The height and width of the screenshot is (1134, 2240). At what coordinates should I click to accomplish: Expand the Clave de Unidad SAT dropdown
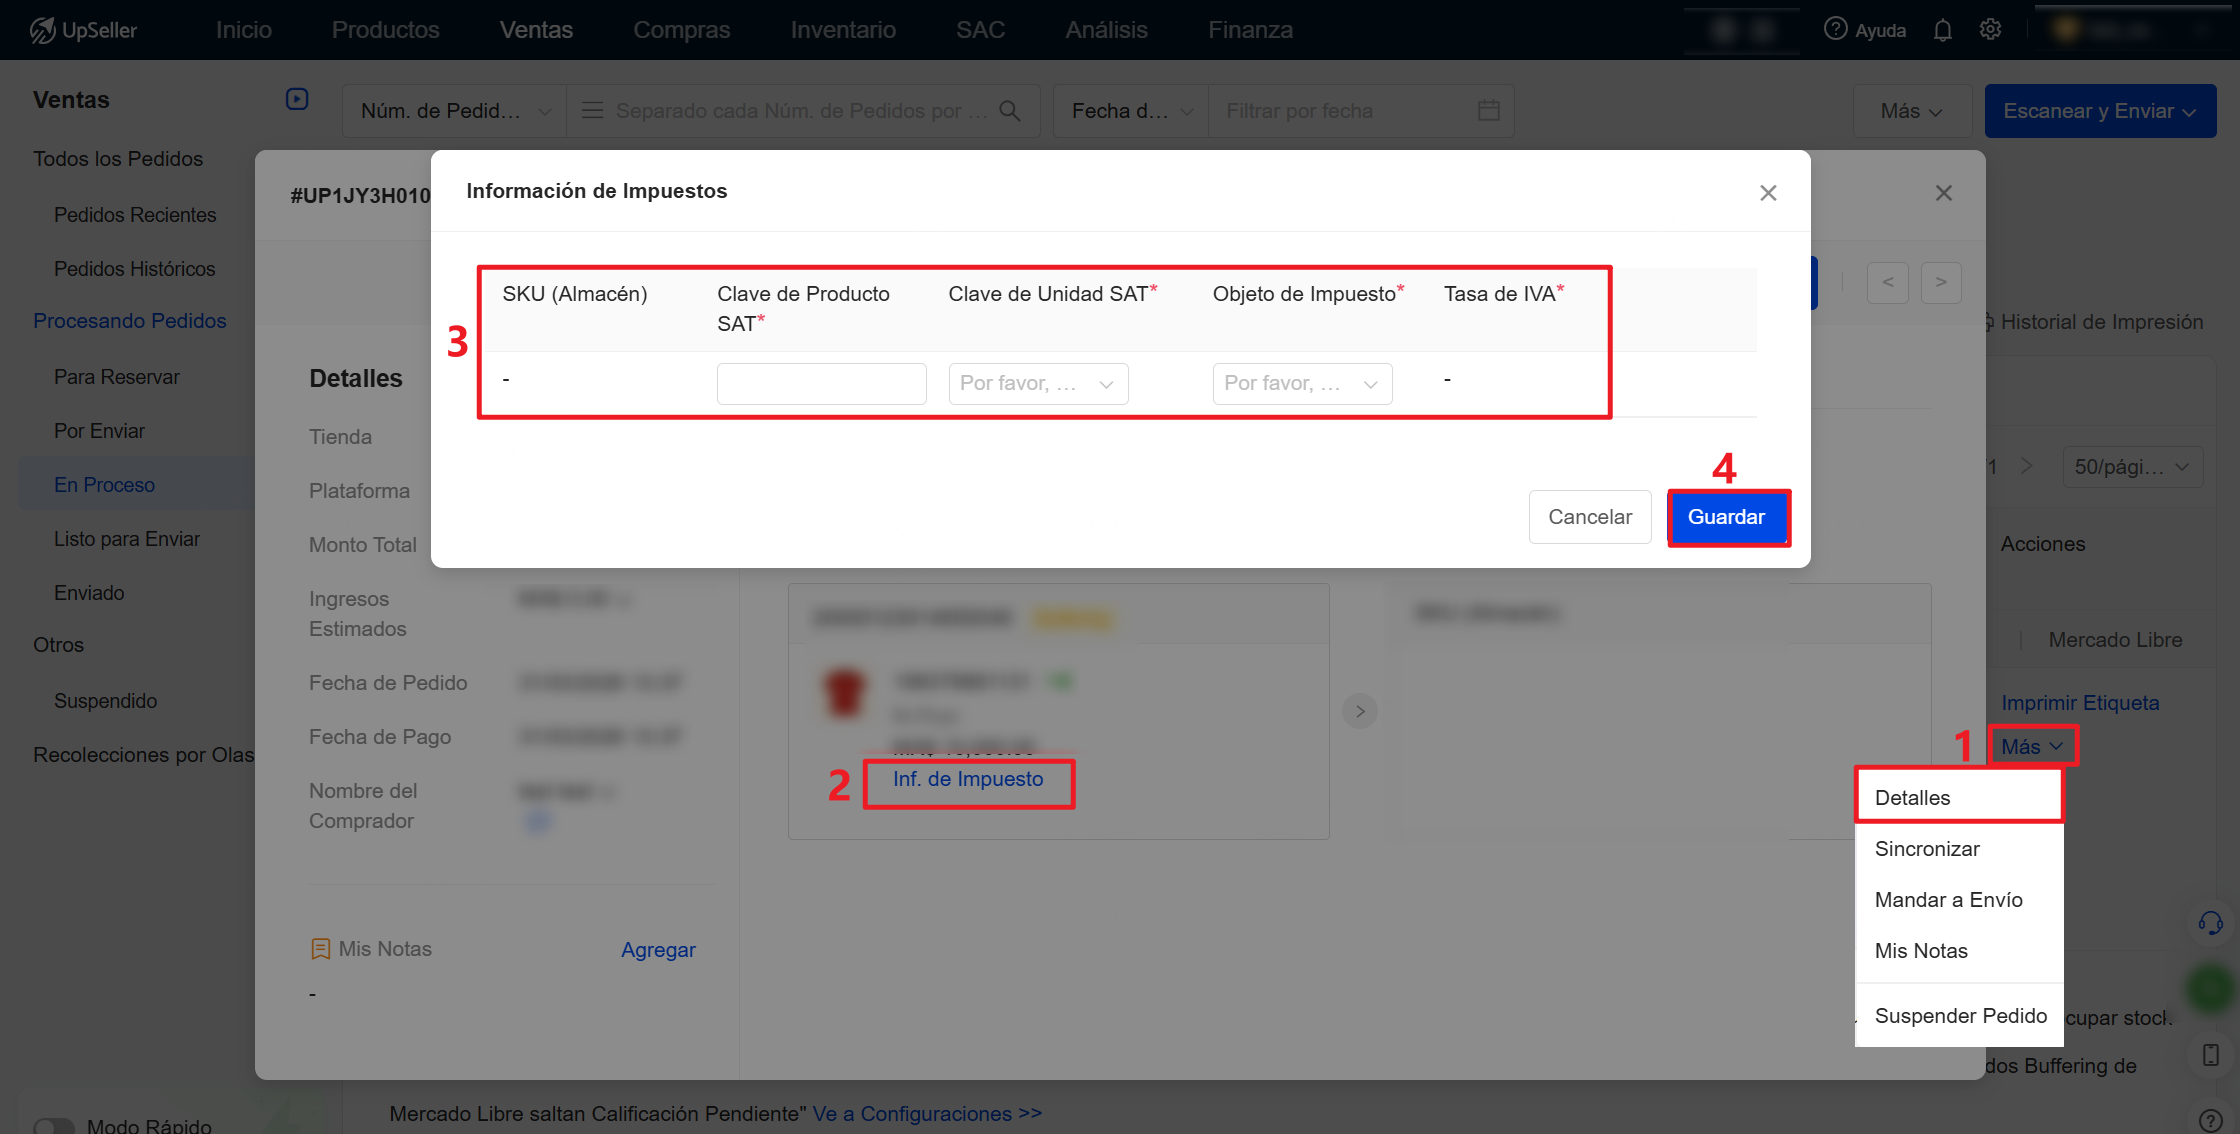click(x=1038, y=384)
